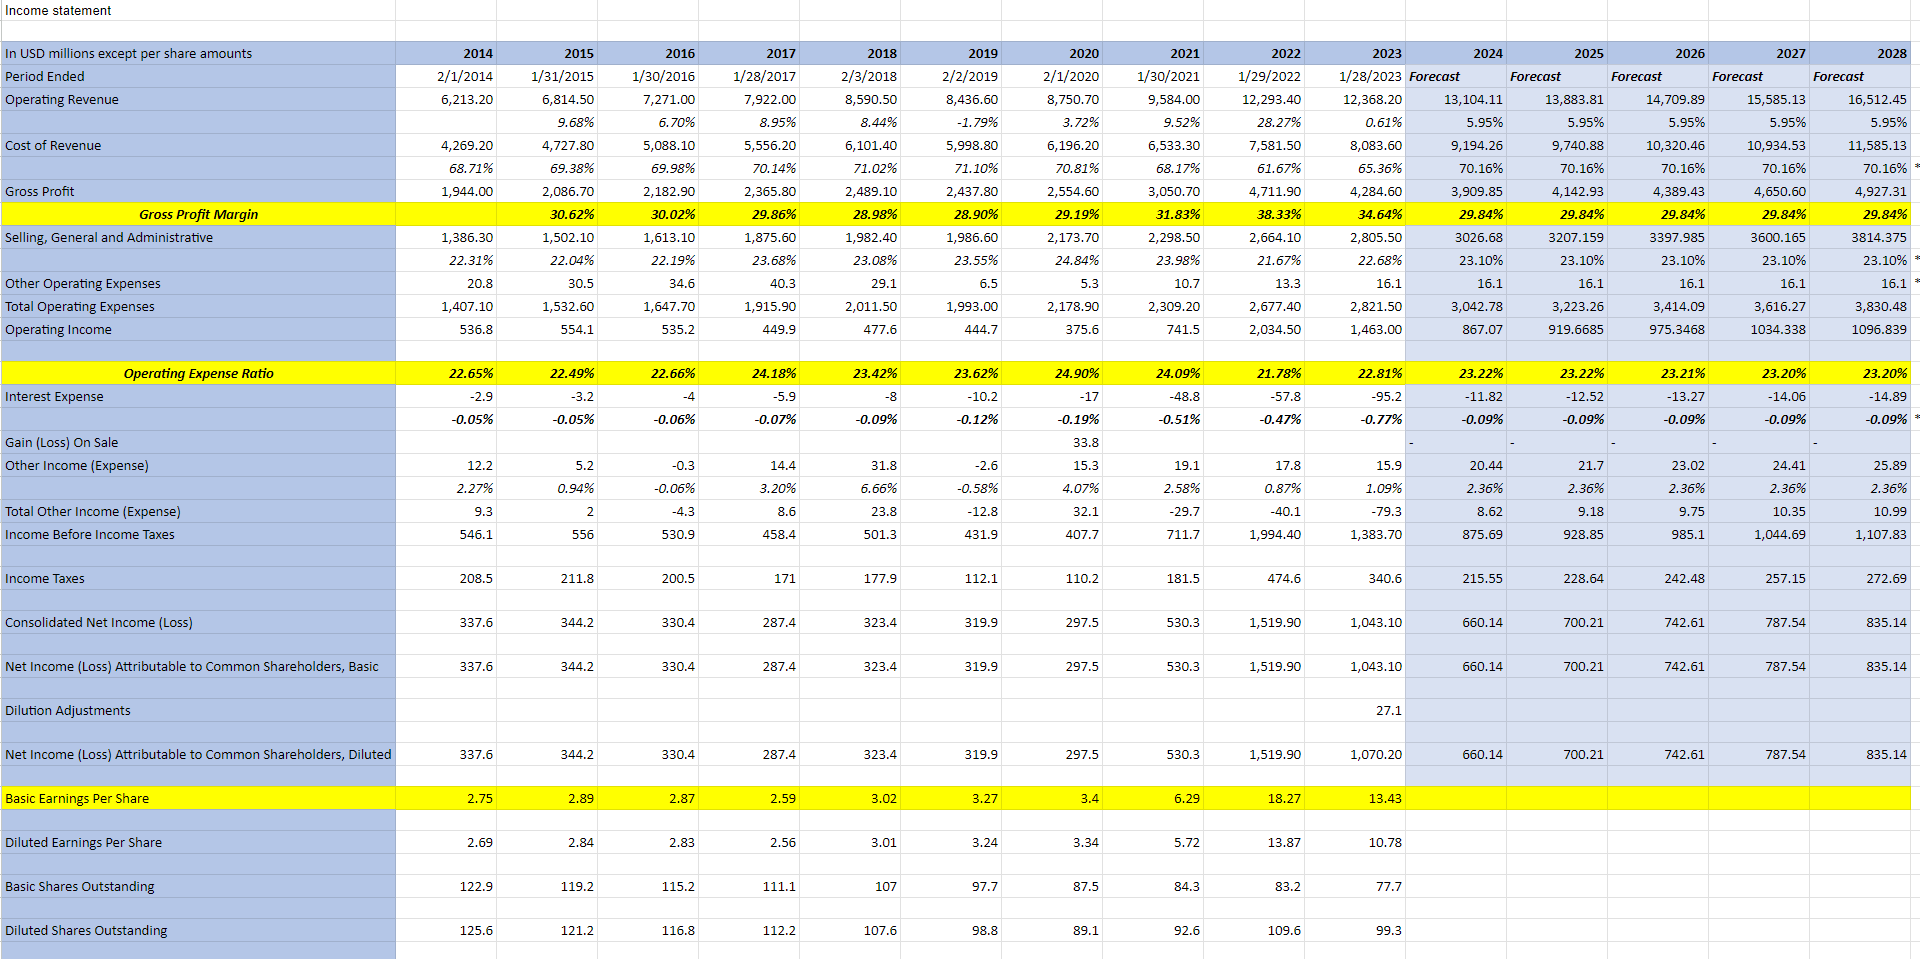Click the 'In USD millions except per share amounts' cell
The image size is (1920, 959).
pos(198,54)
